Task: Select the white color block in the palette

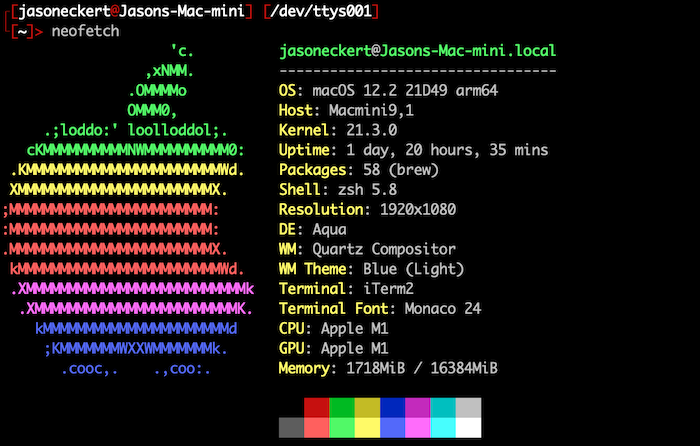Action: (x=468, y=428)
